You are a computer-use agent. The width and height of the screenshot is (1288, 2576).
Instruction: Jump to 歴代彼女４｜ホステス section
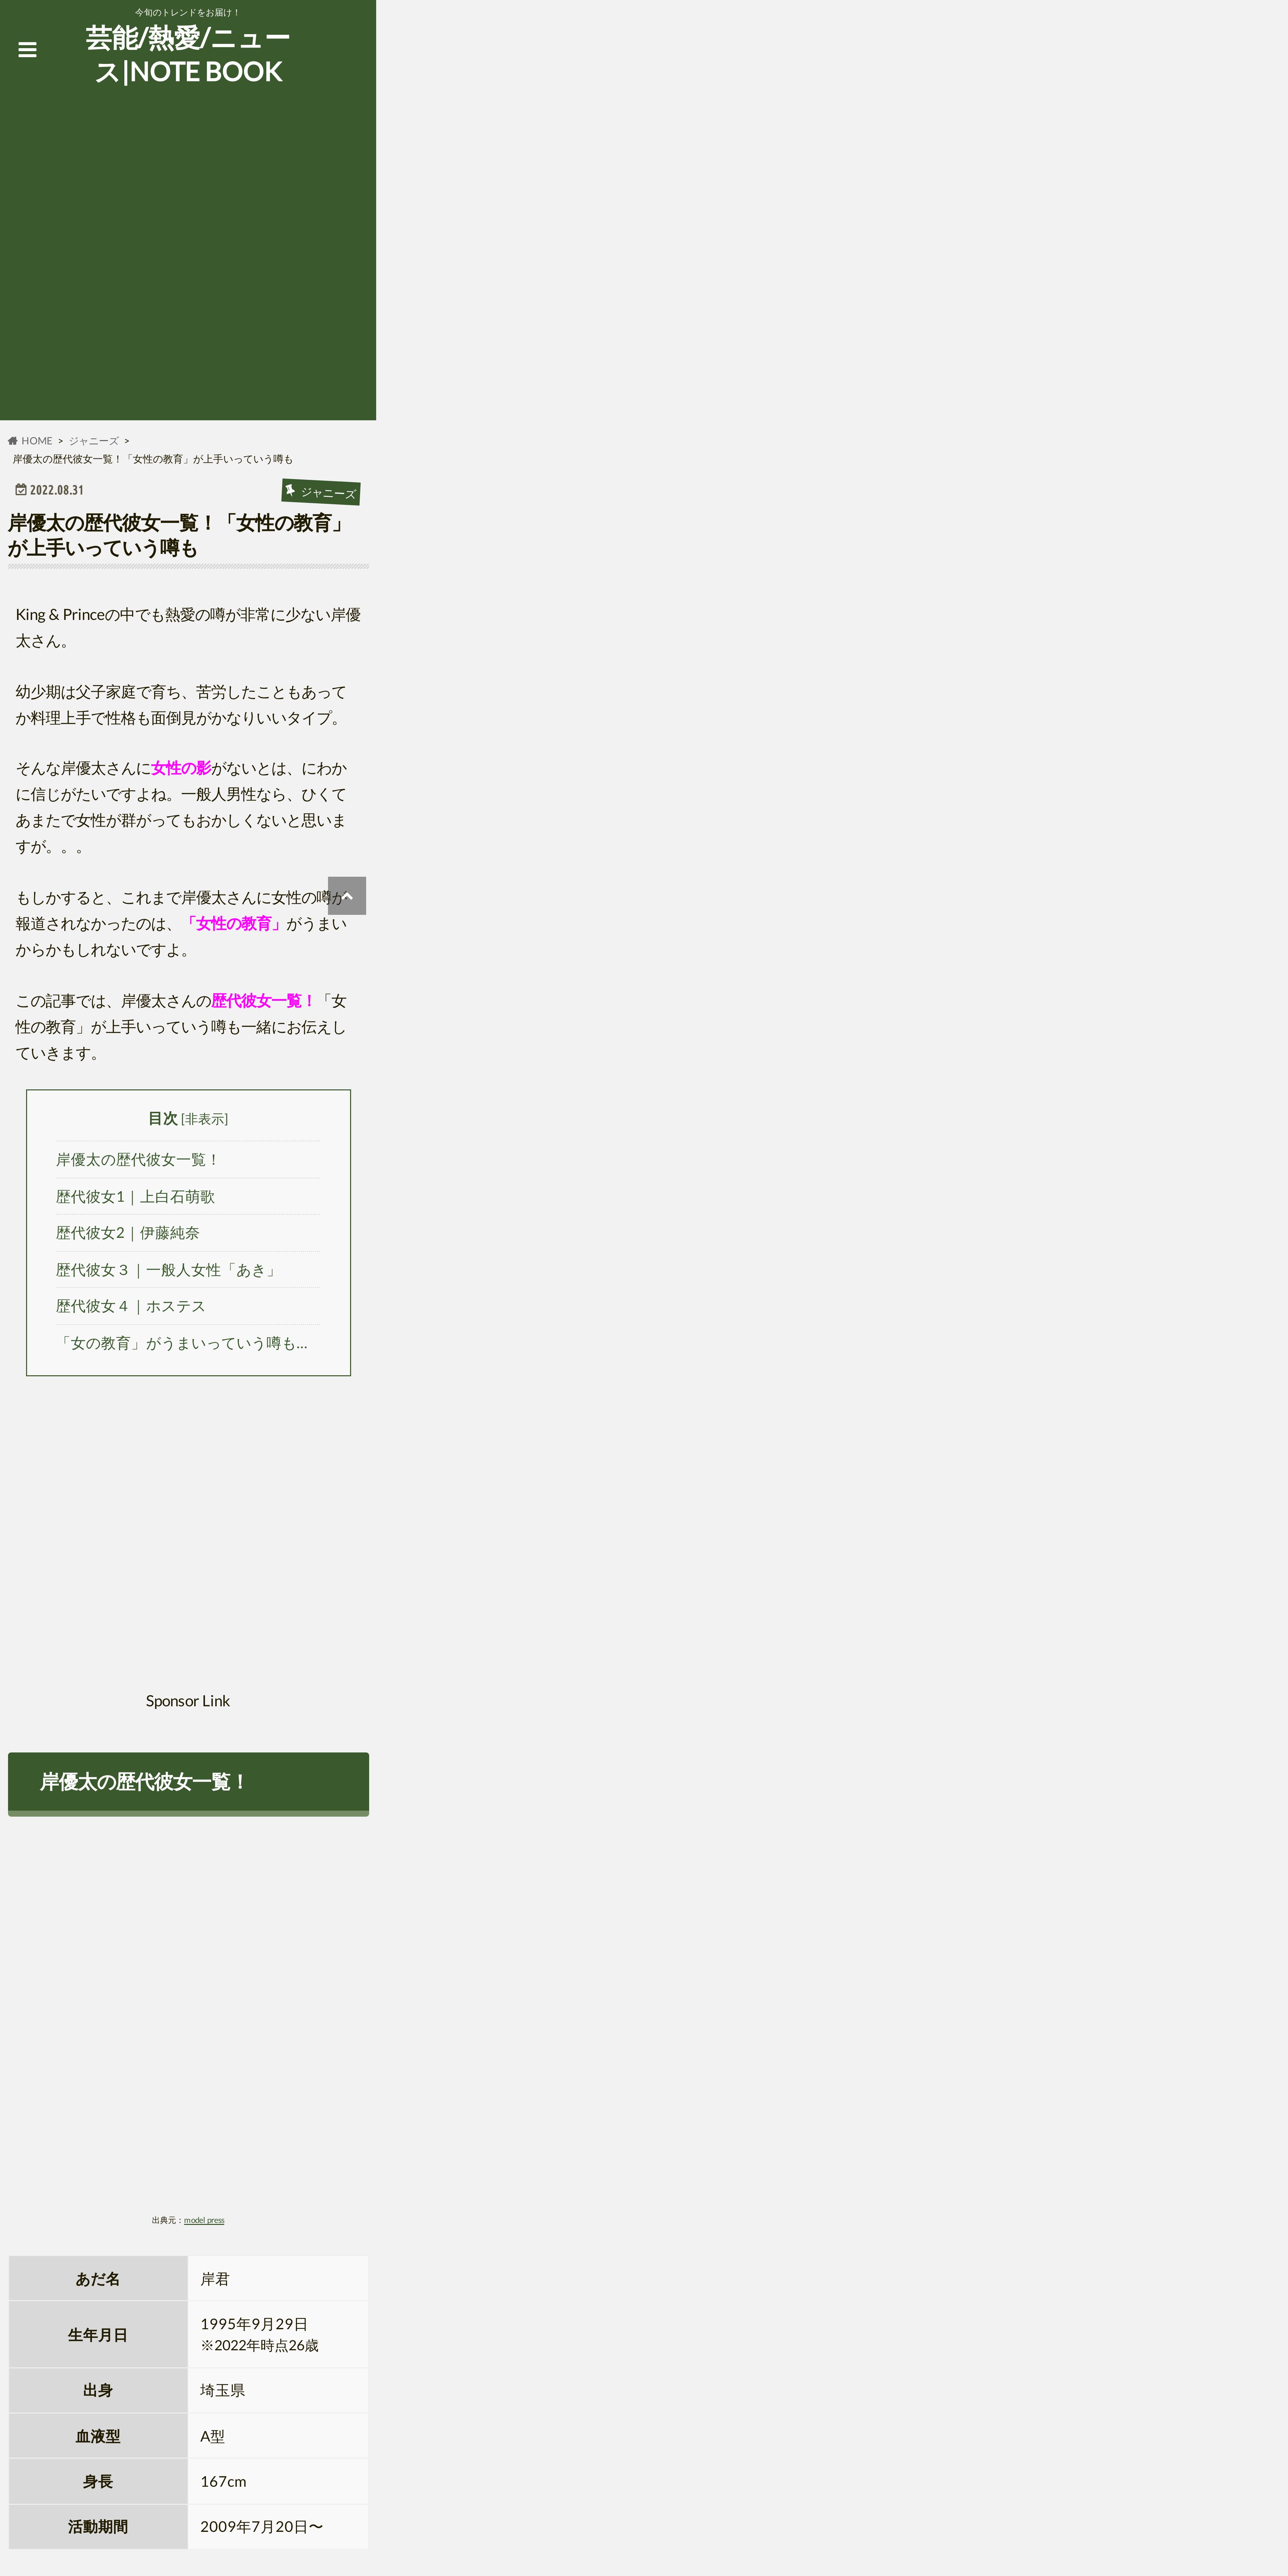click(130, 1306)
